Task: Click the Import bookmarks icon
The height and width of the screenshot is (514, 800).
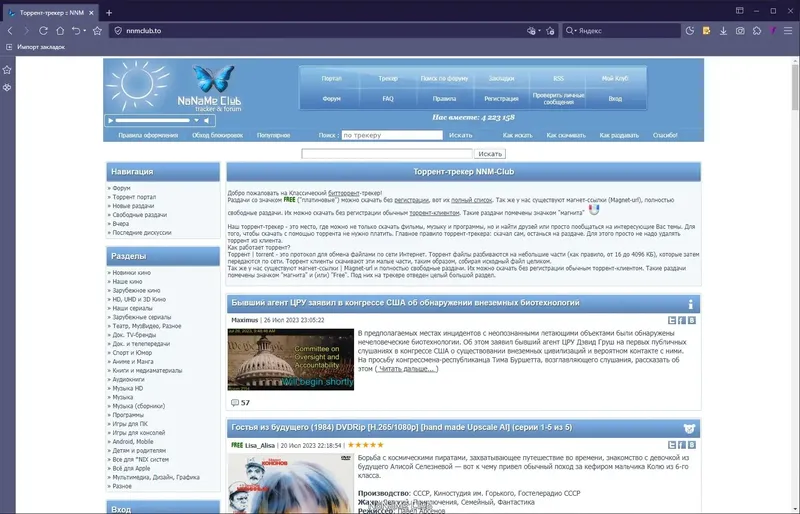Action: [9, 47]
